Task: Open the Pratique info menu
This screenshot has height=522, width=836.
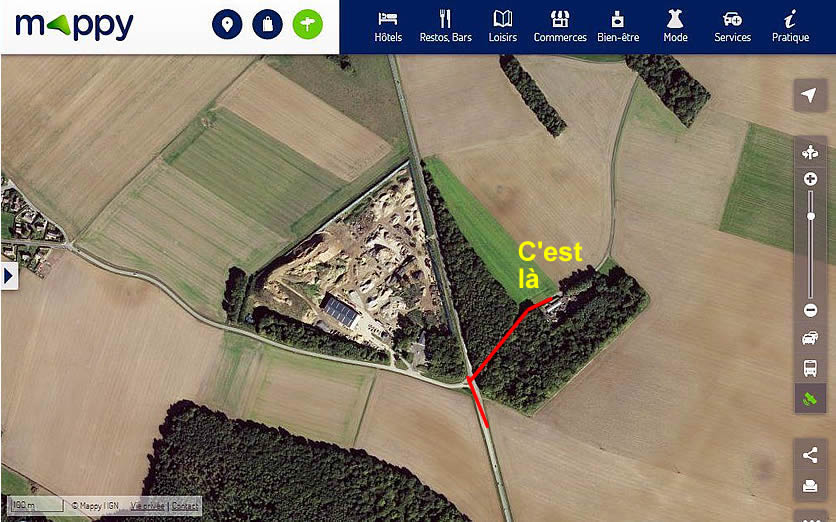Action: pos(790,27)
